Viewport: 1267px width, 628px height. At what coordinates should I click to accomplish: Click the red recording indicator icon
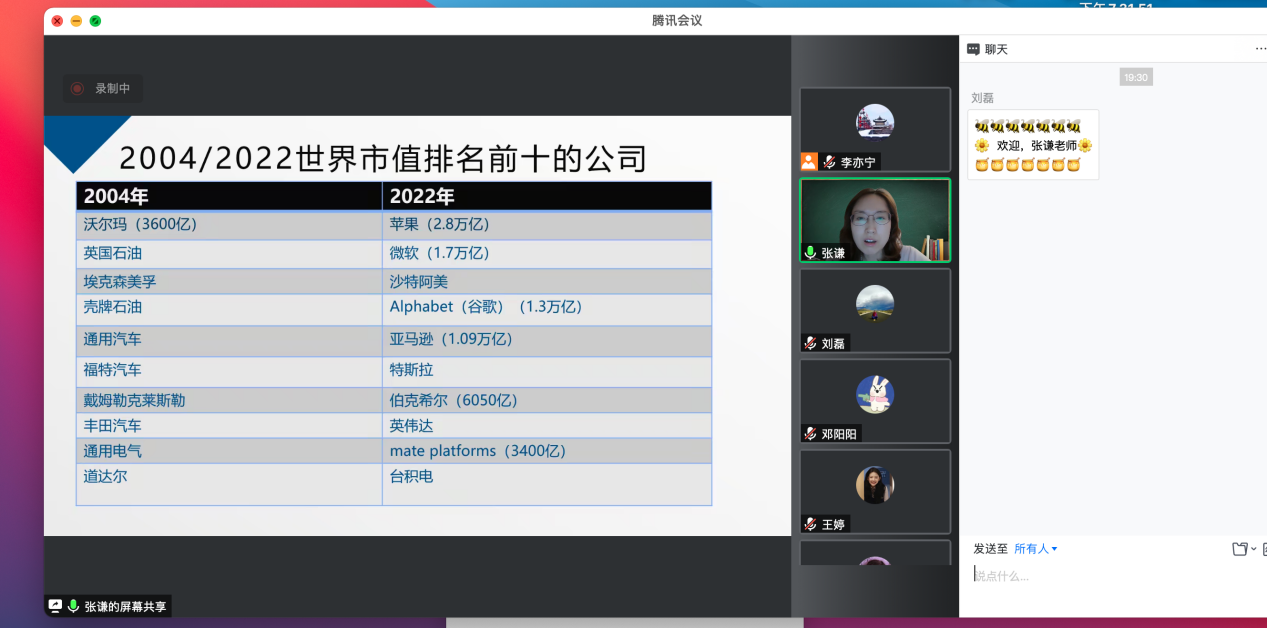pos(77,88)
